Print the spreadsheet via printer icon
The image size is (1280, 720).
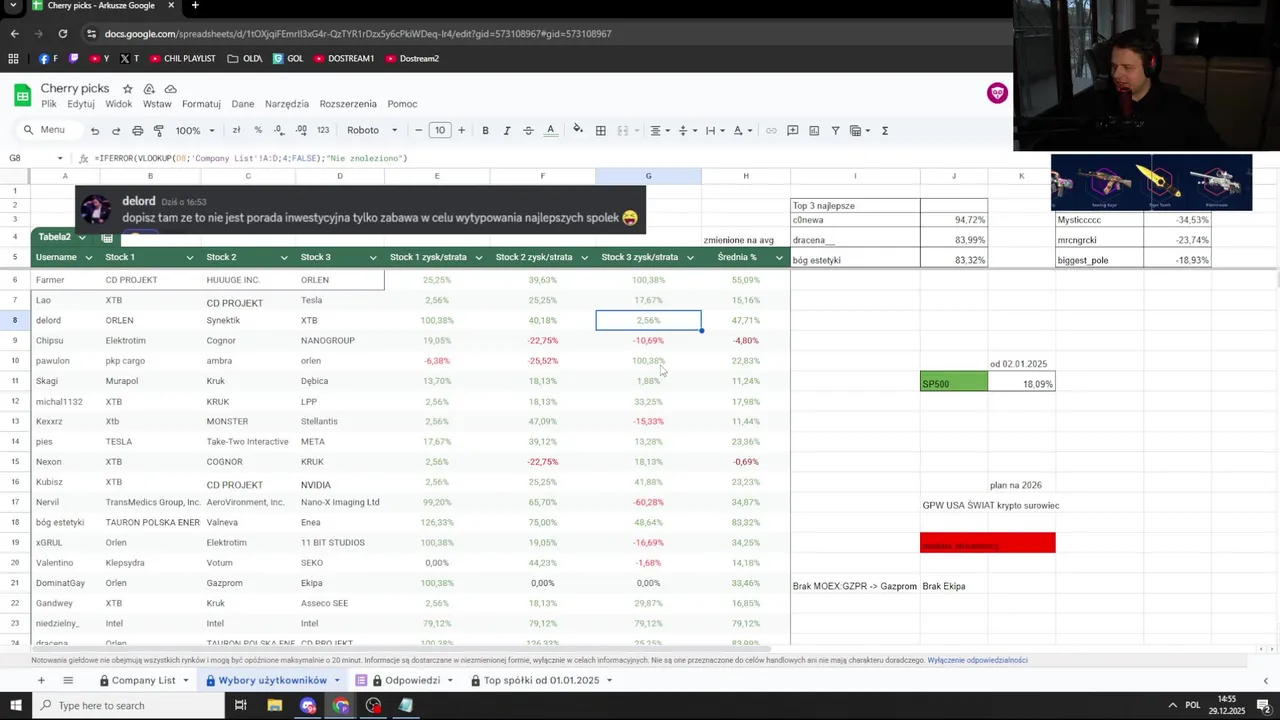(137, 130)
